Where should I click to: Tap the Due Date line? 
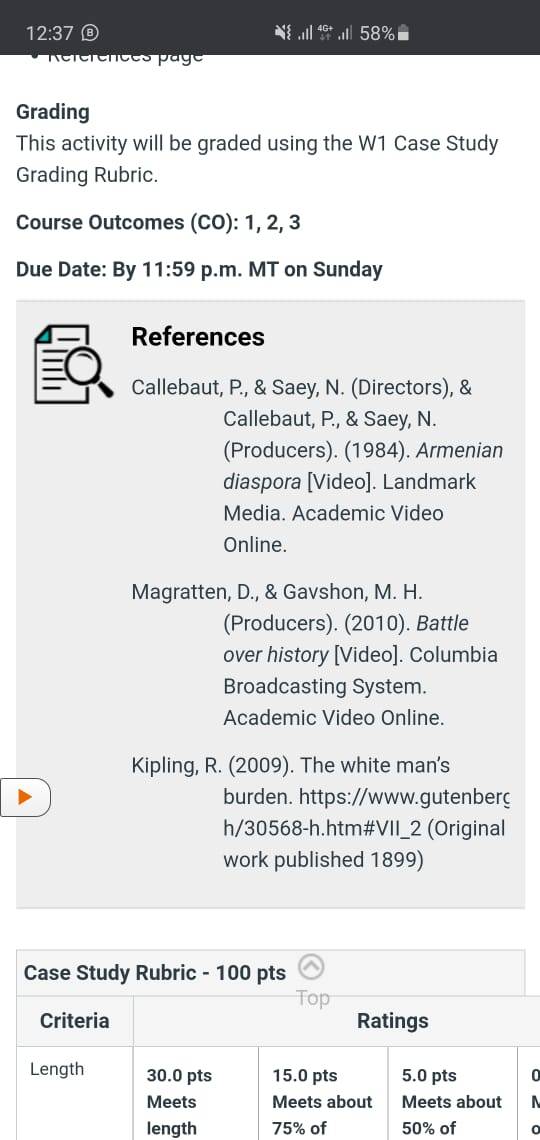pos(199,270)
